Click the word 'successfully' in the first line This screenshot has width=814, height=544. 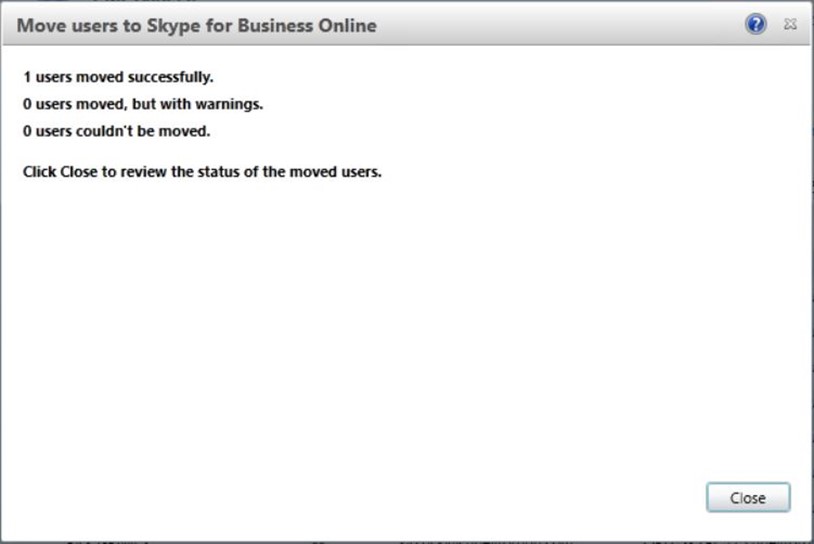(170, 77)
